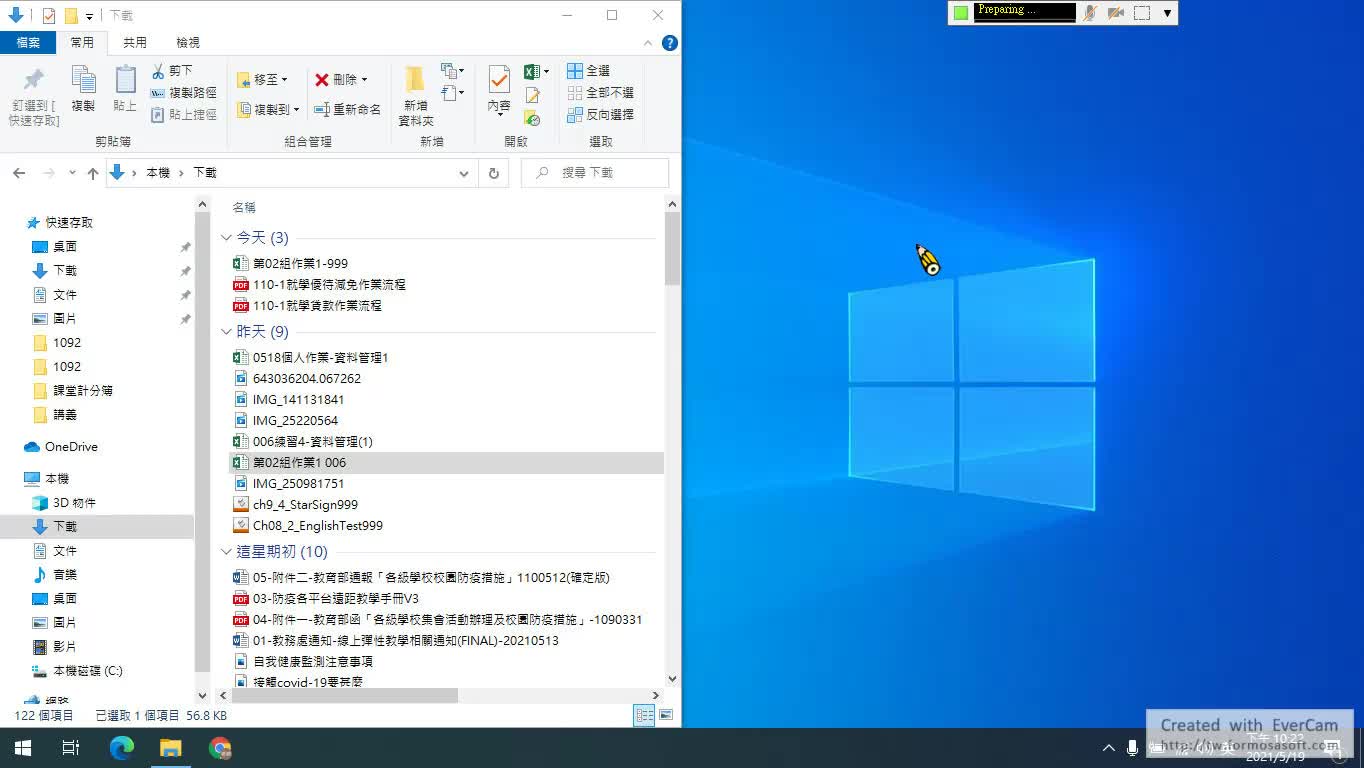
Task: Click the 釘選到快速存取 pin icon
Action: coord(34,80)
